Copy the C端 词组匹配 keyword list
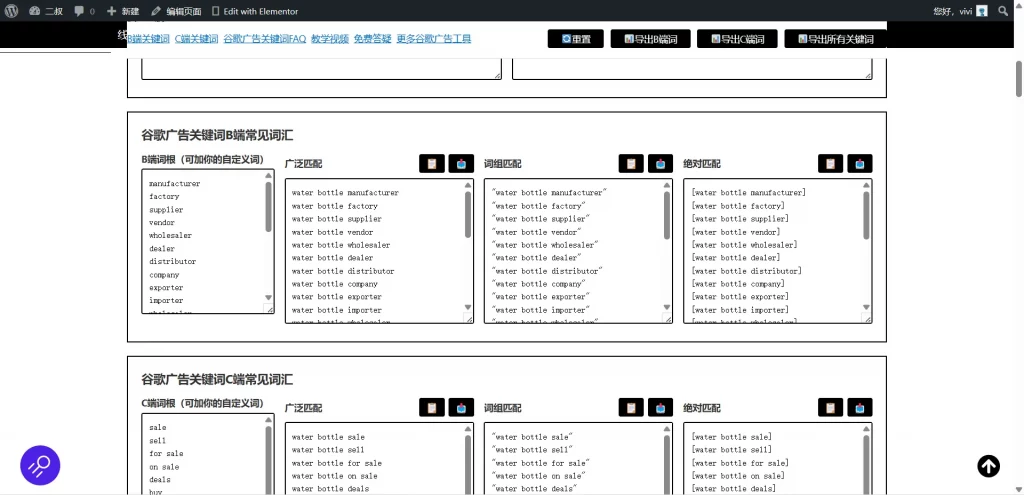This screenshot has width=1024, height=495. (x=631, y=407)
